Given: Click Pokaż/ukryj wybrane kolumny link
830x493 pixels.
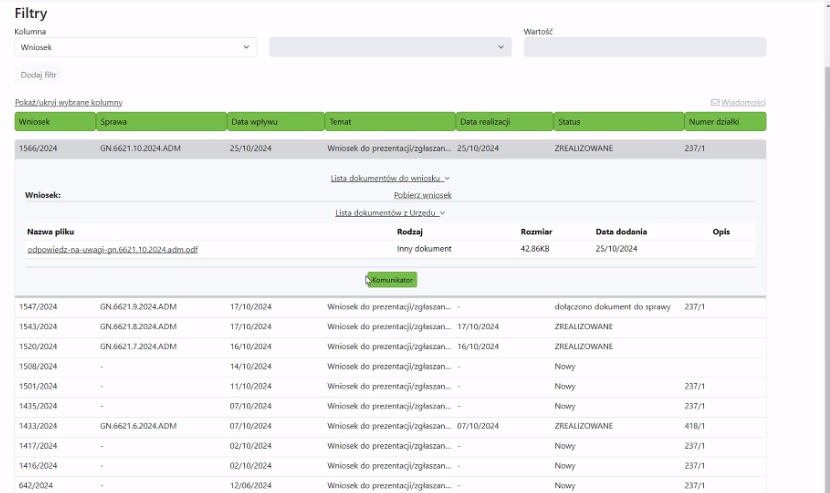Looking at the screenshot, I should (x=68, y=103).
